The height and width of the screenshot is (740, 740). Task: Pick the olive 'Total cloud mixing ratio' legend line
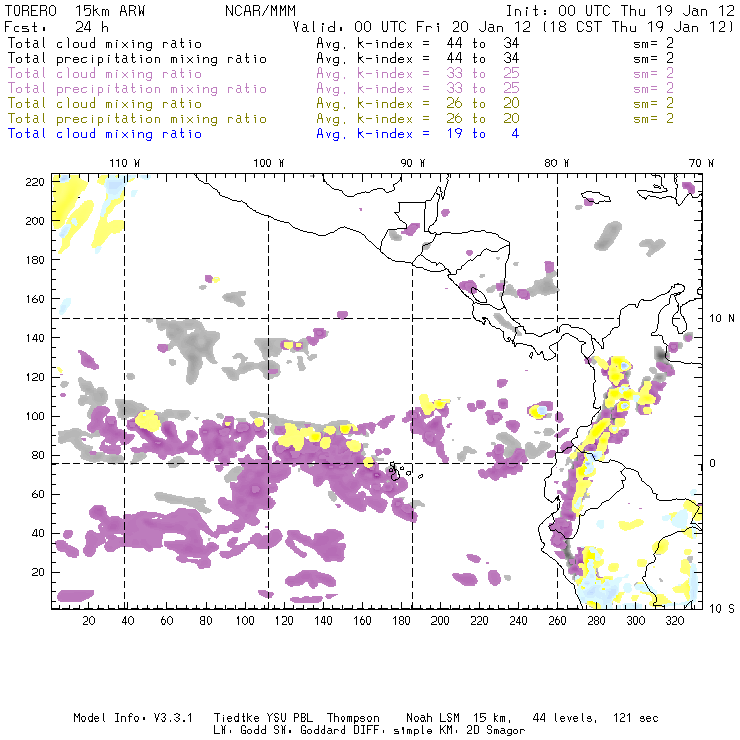pos(105,104)
